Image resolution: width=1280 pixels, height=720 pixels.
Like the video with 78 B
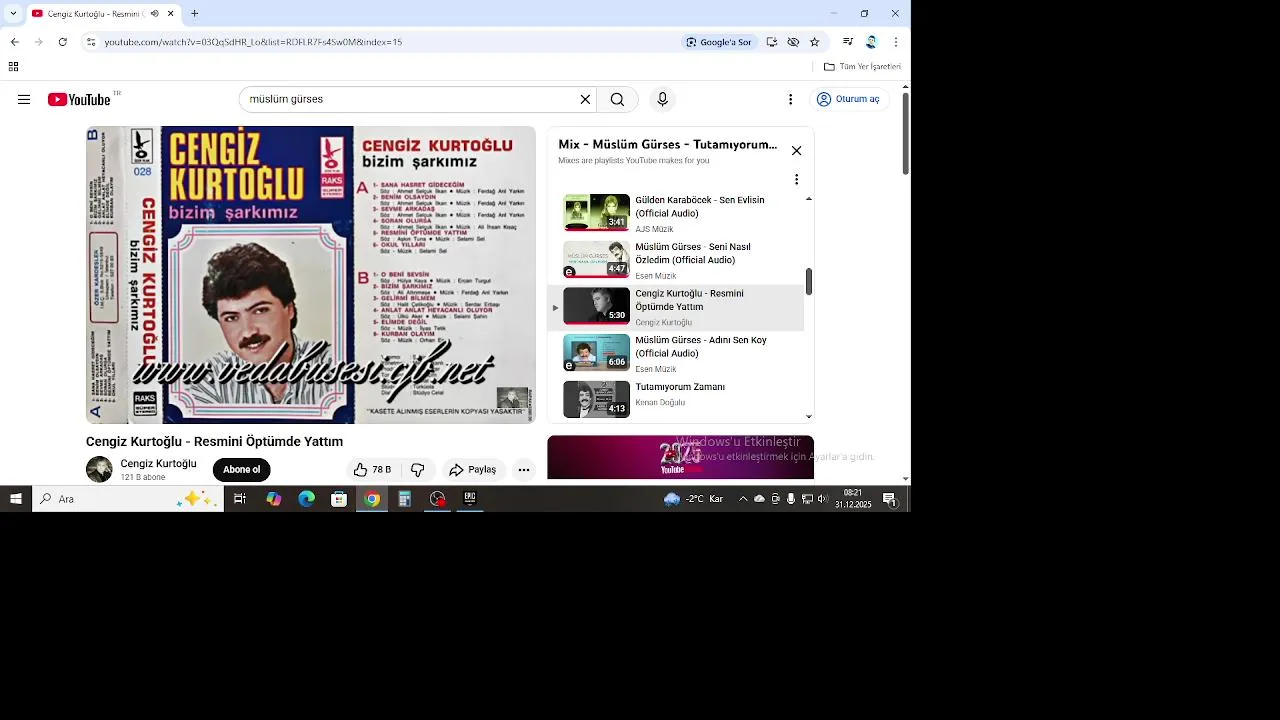pos(373,470)
